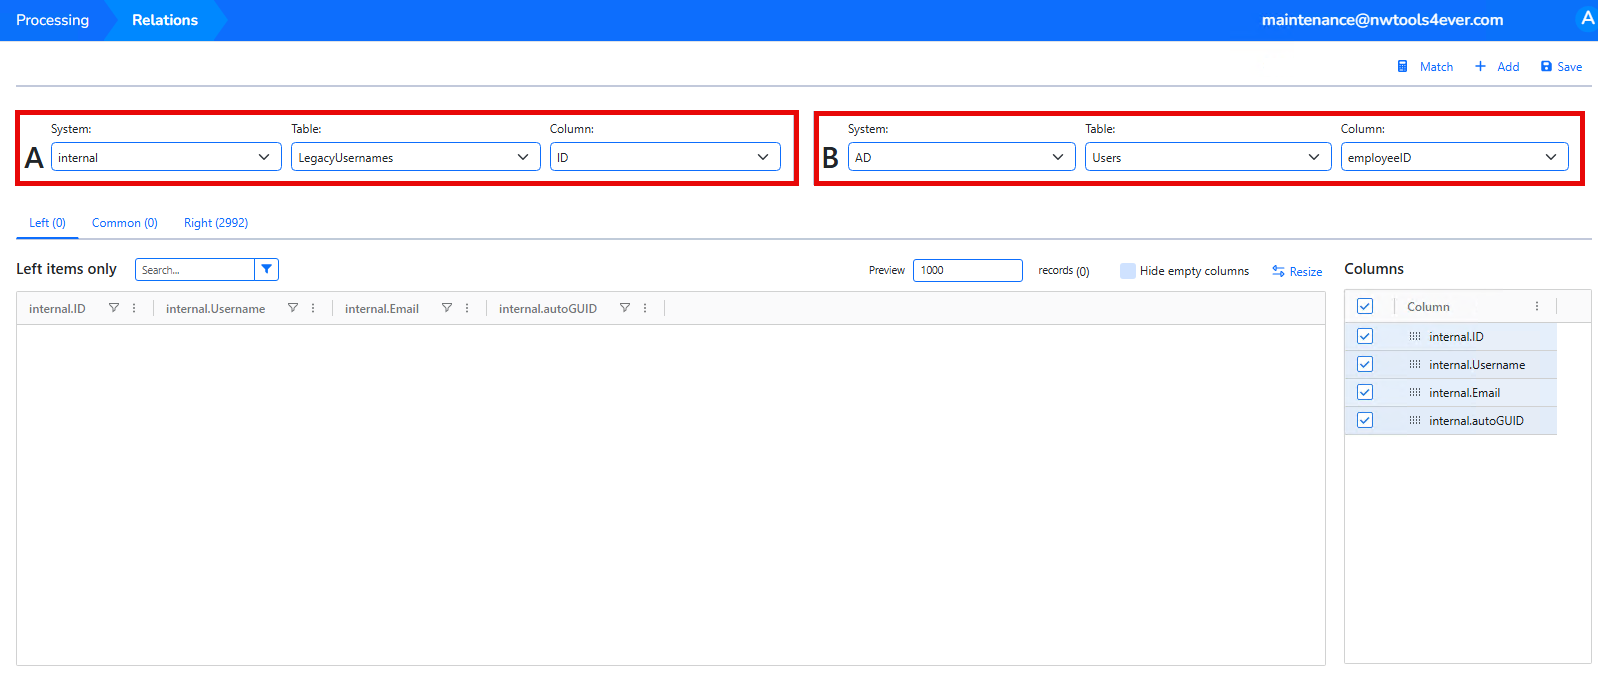Open filter for internal.Email column
The height and width of the screenshot is (683, 1598).
point(447,308)
